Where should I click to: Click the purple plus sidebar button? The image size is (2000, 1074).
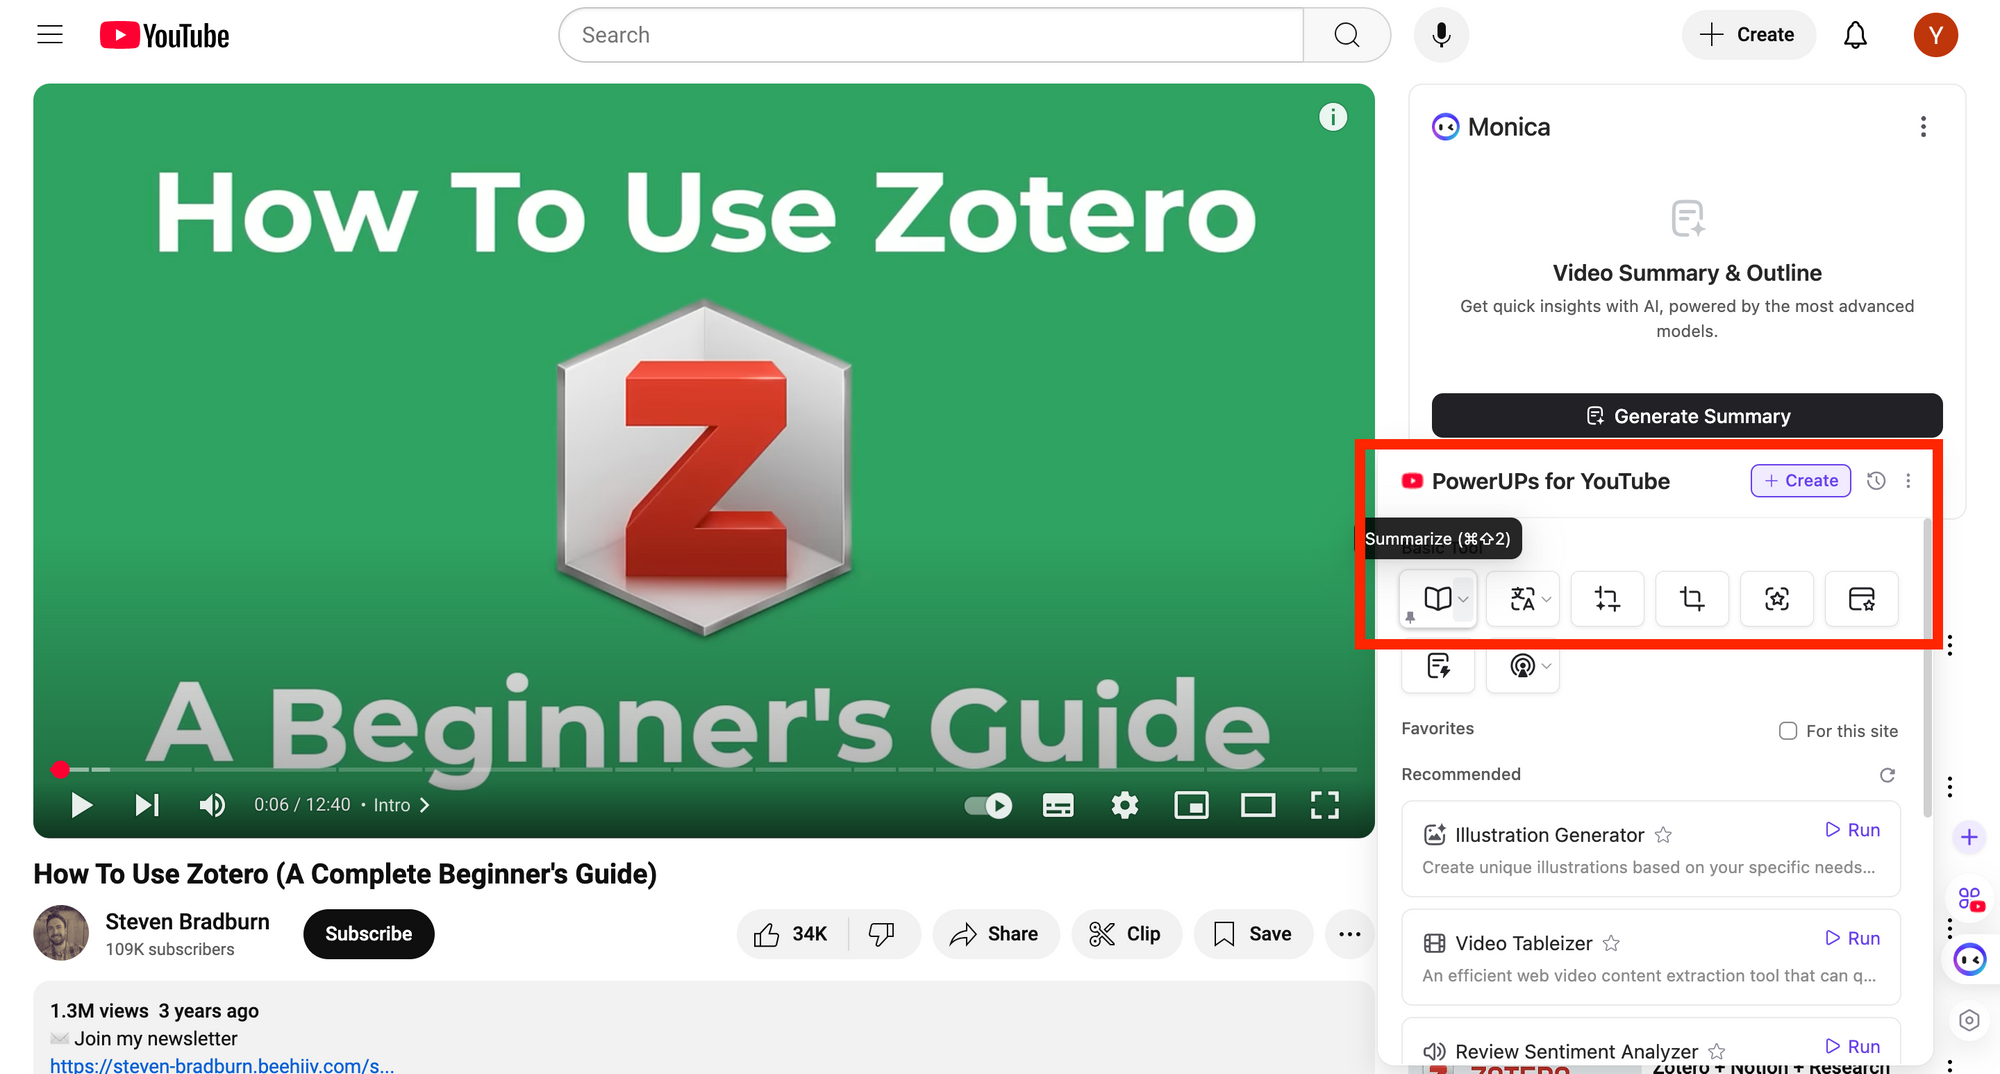point(1969,837)
